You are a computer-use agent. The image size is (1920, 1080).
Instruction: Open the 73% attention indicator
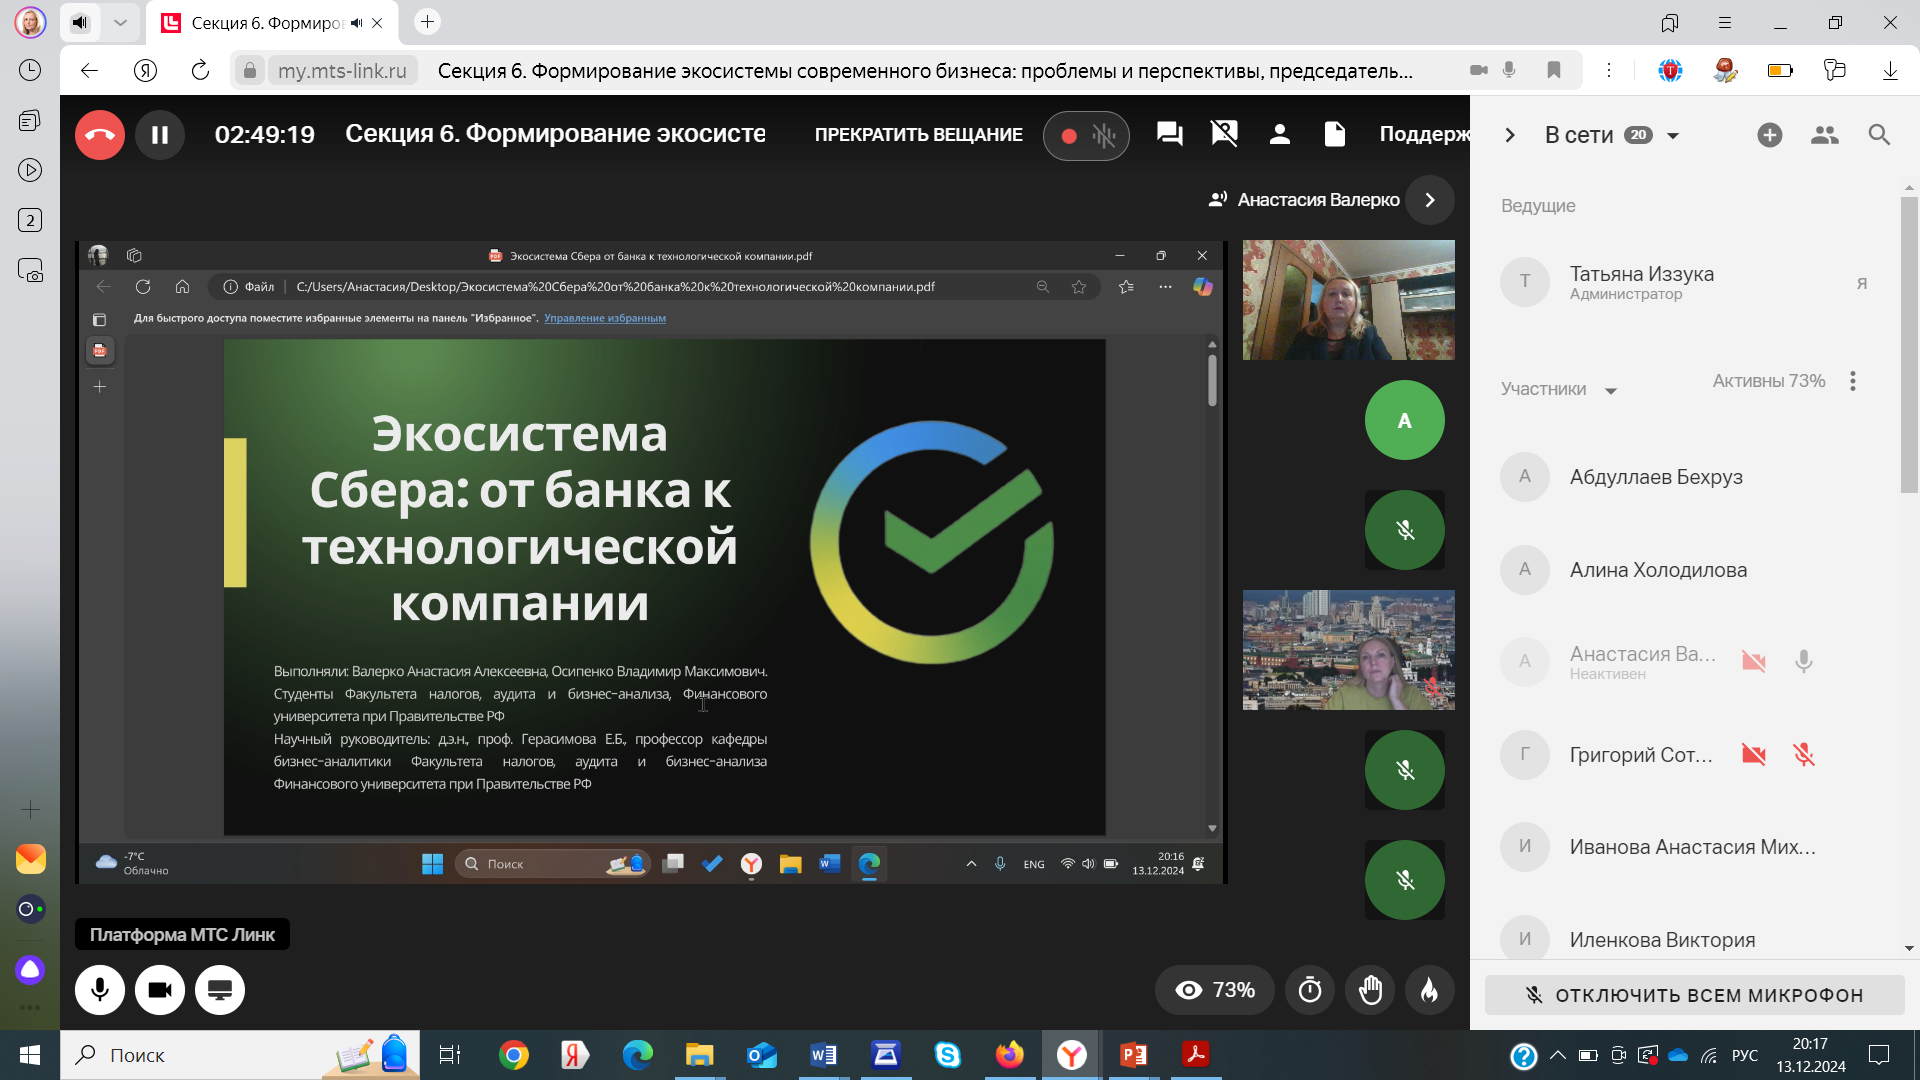click(x=1215, y=990)
